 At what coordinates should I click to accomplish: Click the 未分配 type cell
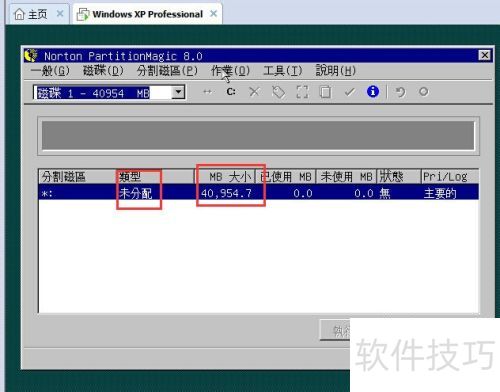(136, 193)
